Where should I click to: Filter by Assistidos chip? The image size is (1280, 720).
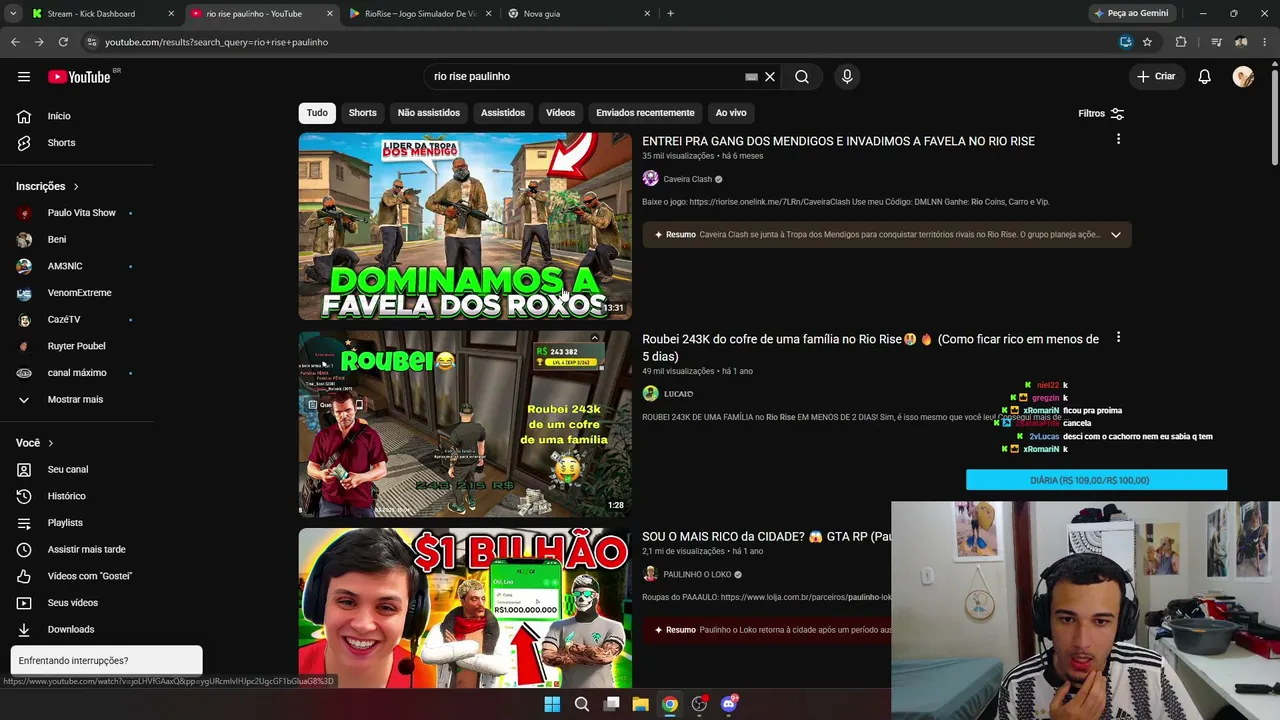pyautogui.click(x=503, y=113)
